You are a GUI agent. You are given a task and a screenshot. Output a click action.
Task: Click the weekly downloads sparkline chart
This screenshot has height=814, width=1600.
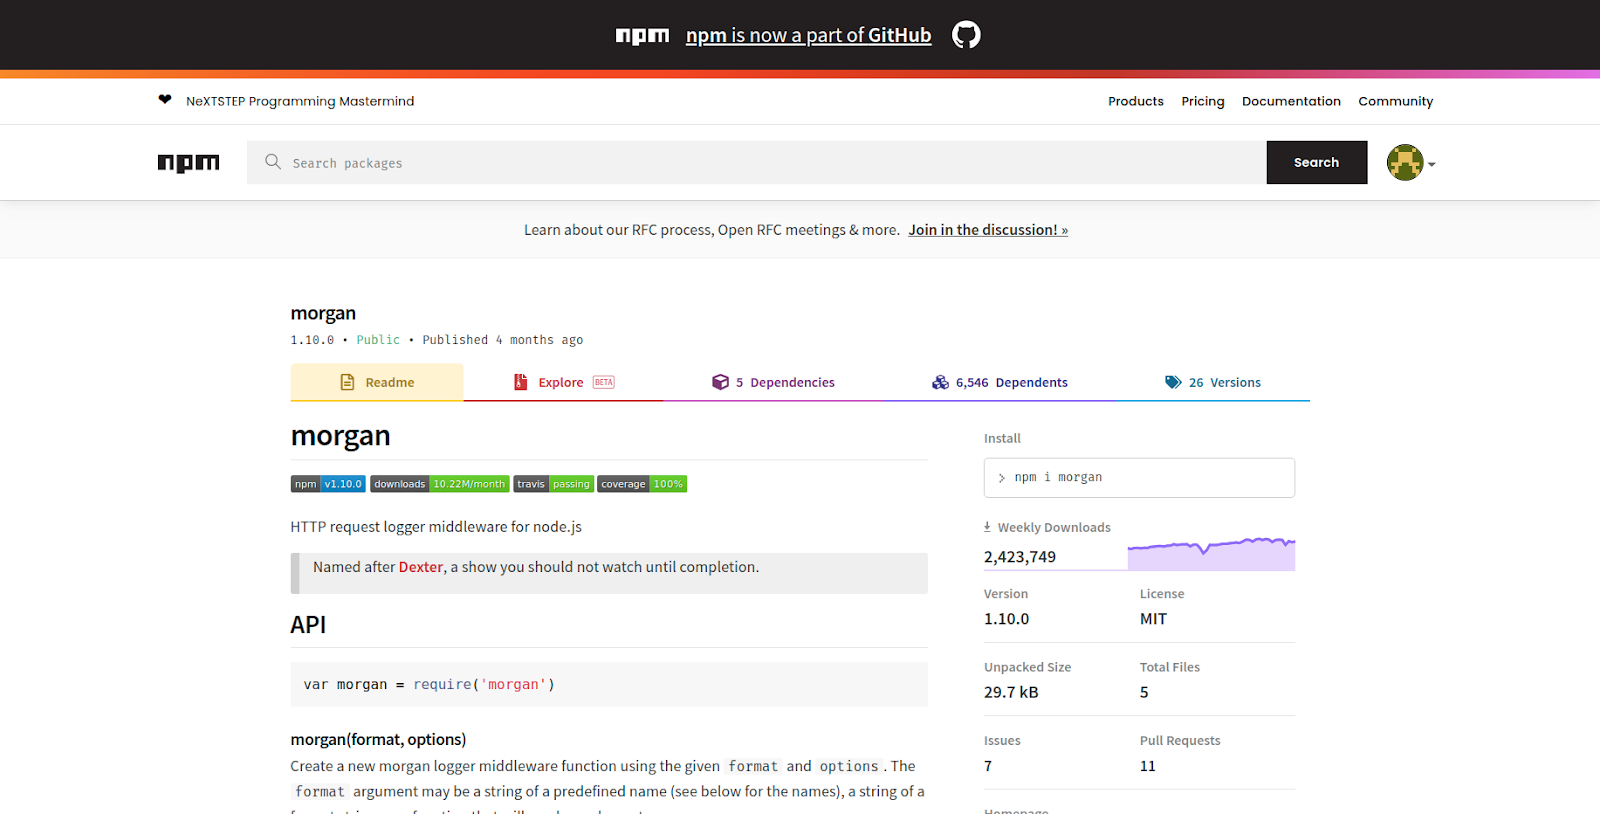point(1211,553)
